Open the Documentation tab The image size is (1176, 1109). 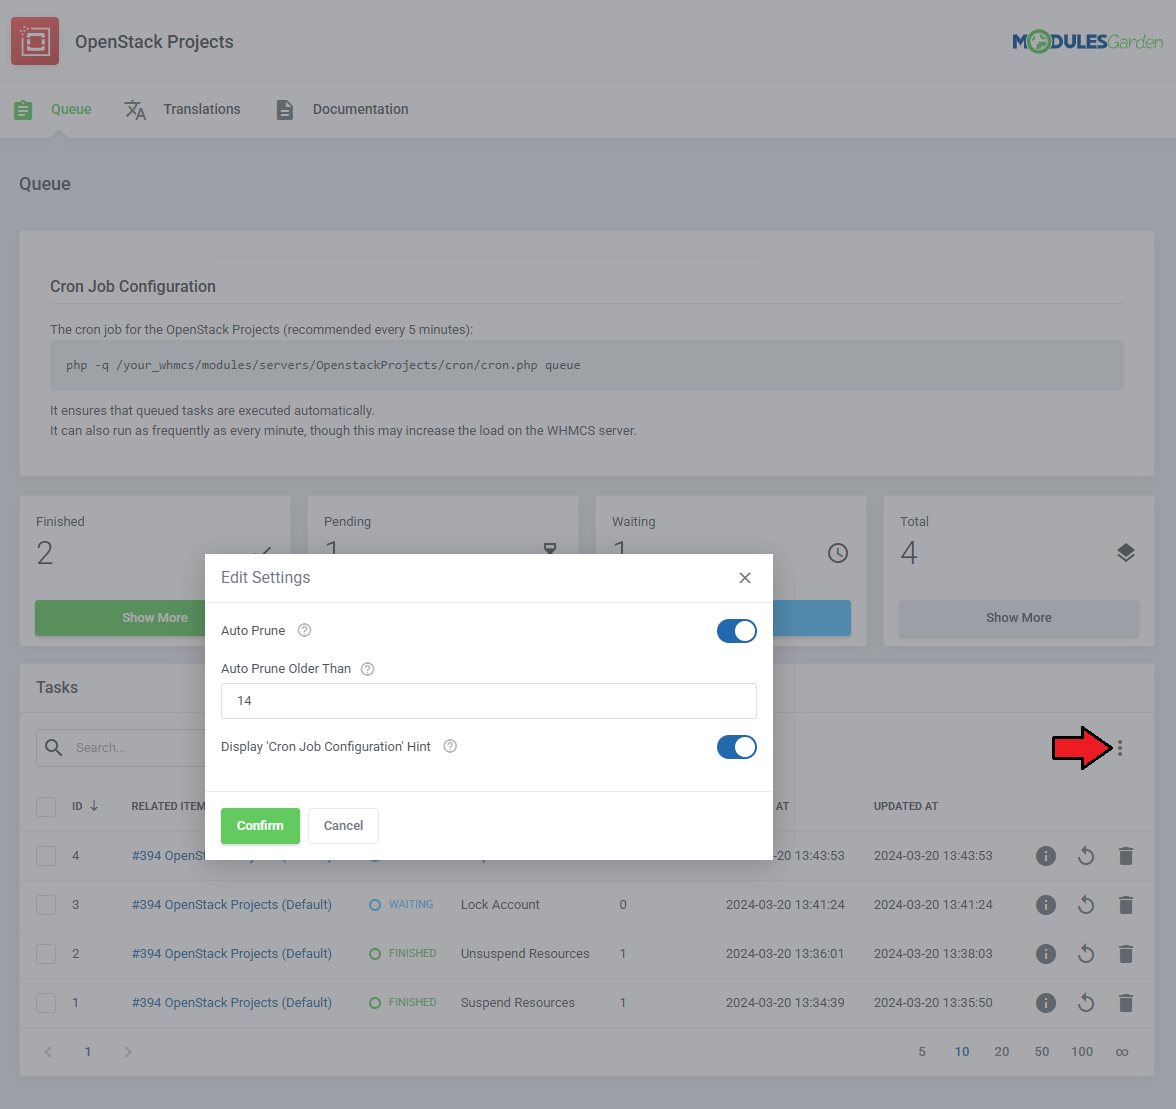(342, 109)
